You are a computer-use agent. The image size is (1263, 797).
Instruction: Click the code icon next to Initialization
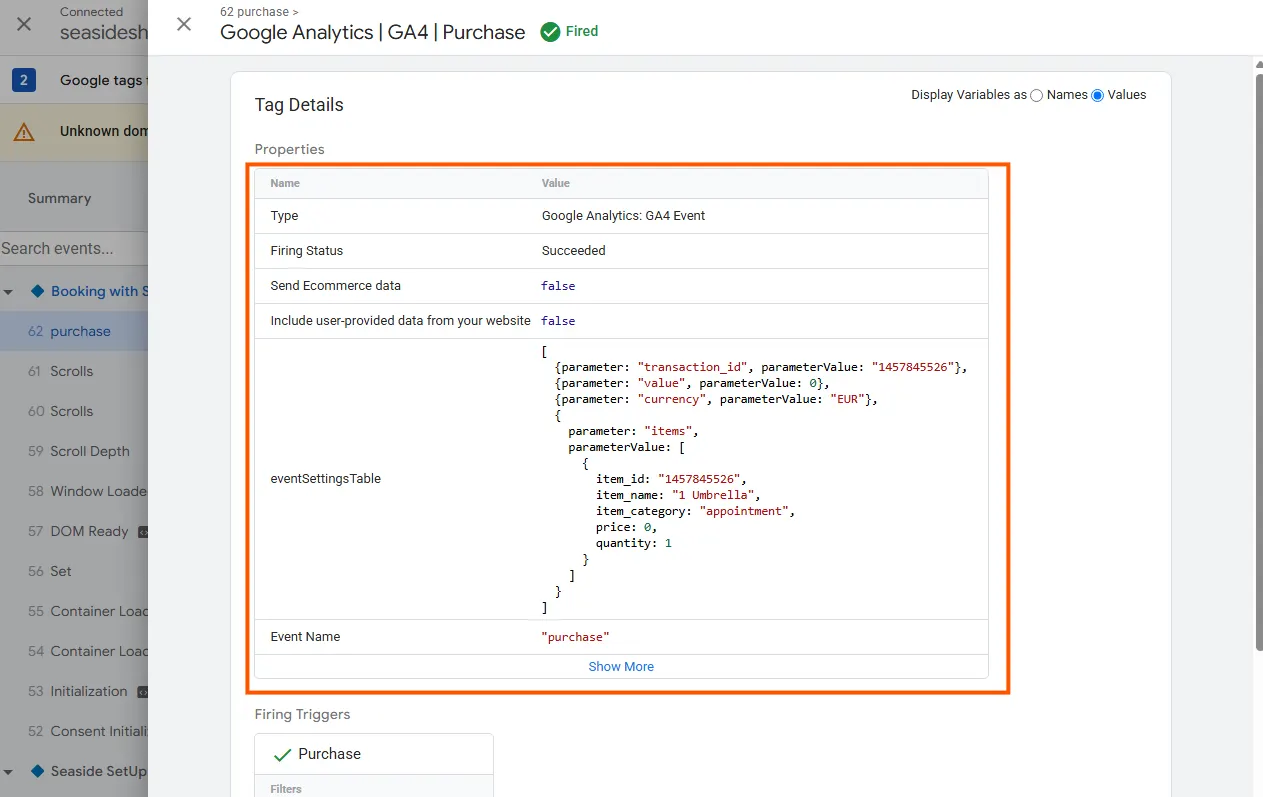(142, 691)
